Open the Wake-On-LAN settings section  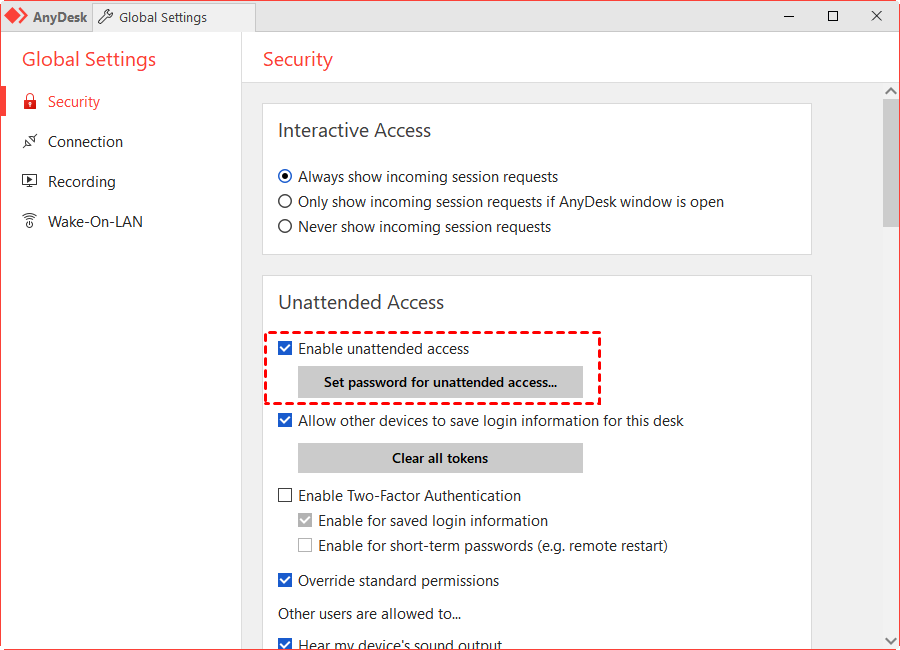(95, 222)
